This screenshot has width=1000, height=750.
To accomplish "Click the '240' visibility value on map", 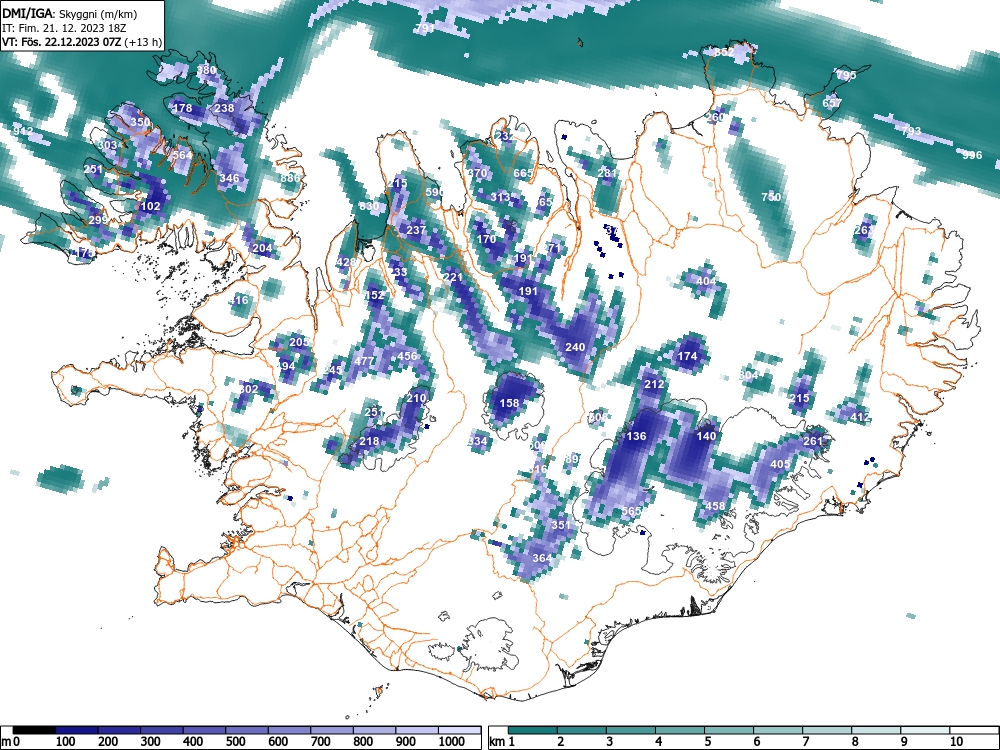I will tap(575, 347).
